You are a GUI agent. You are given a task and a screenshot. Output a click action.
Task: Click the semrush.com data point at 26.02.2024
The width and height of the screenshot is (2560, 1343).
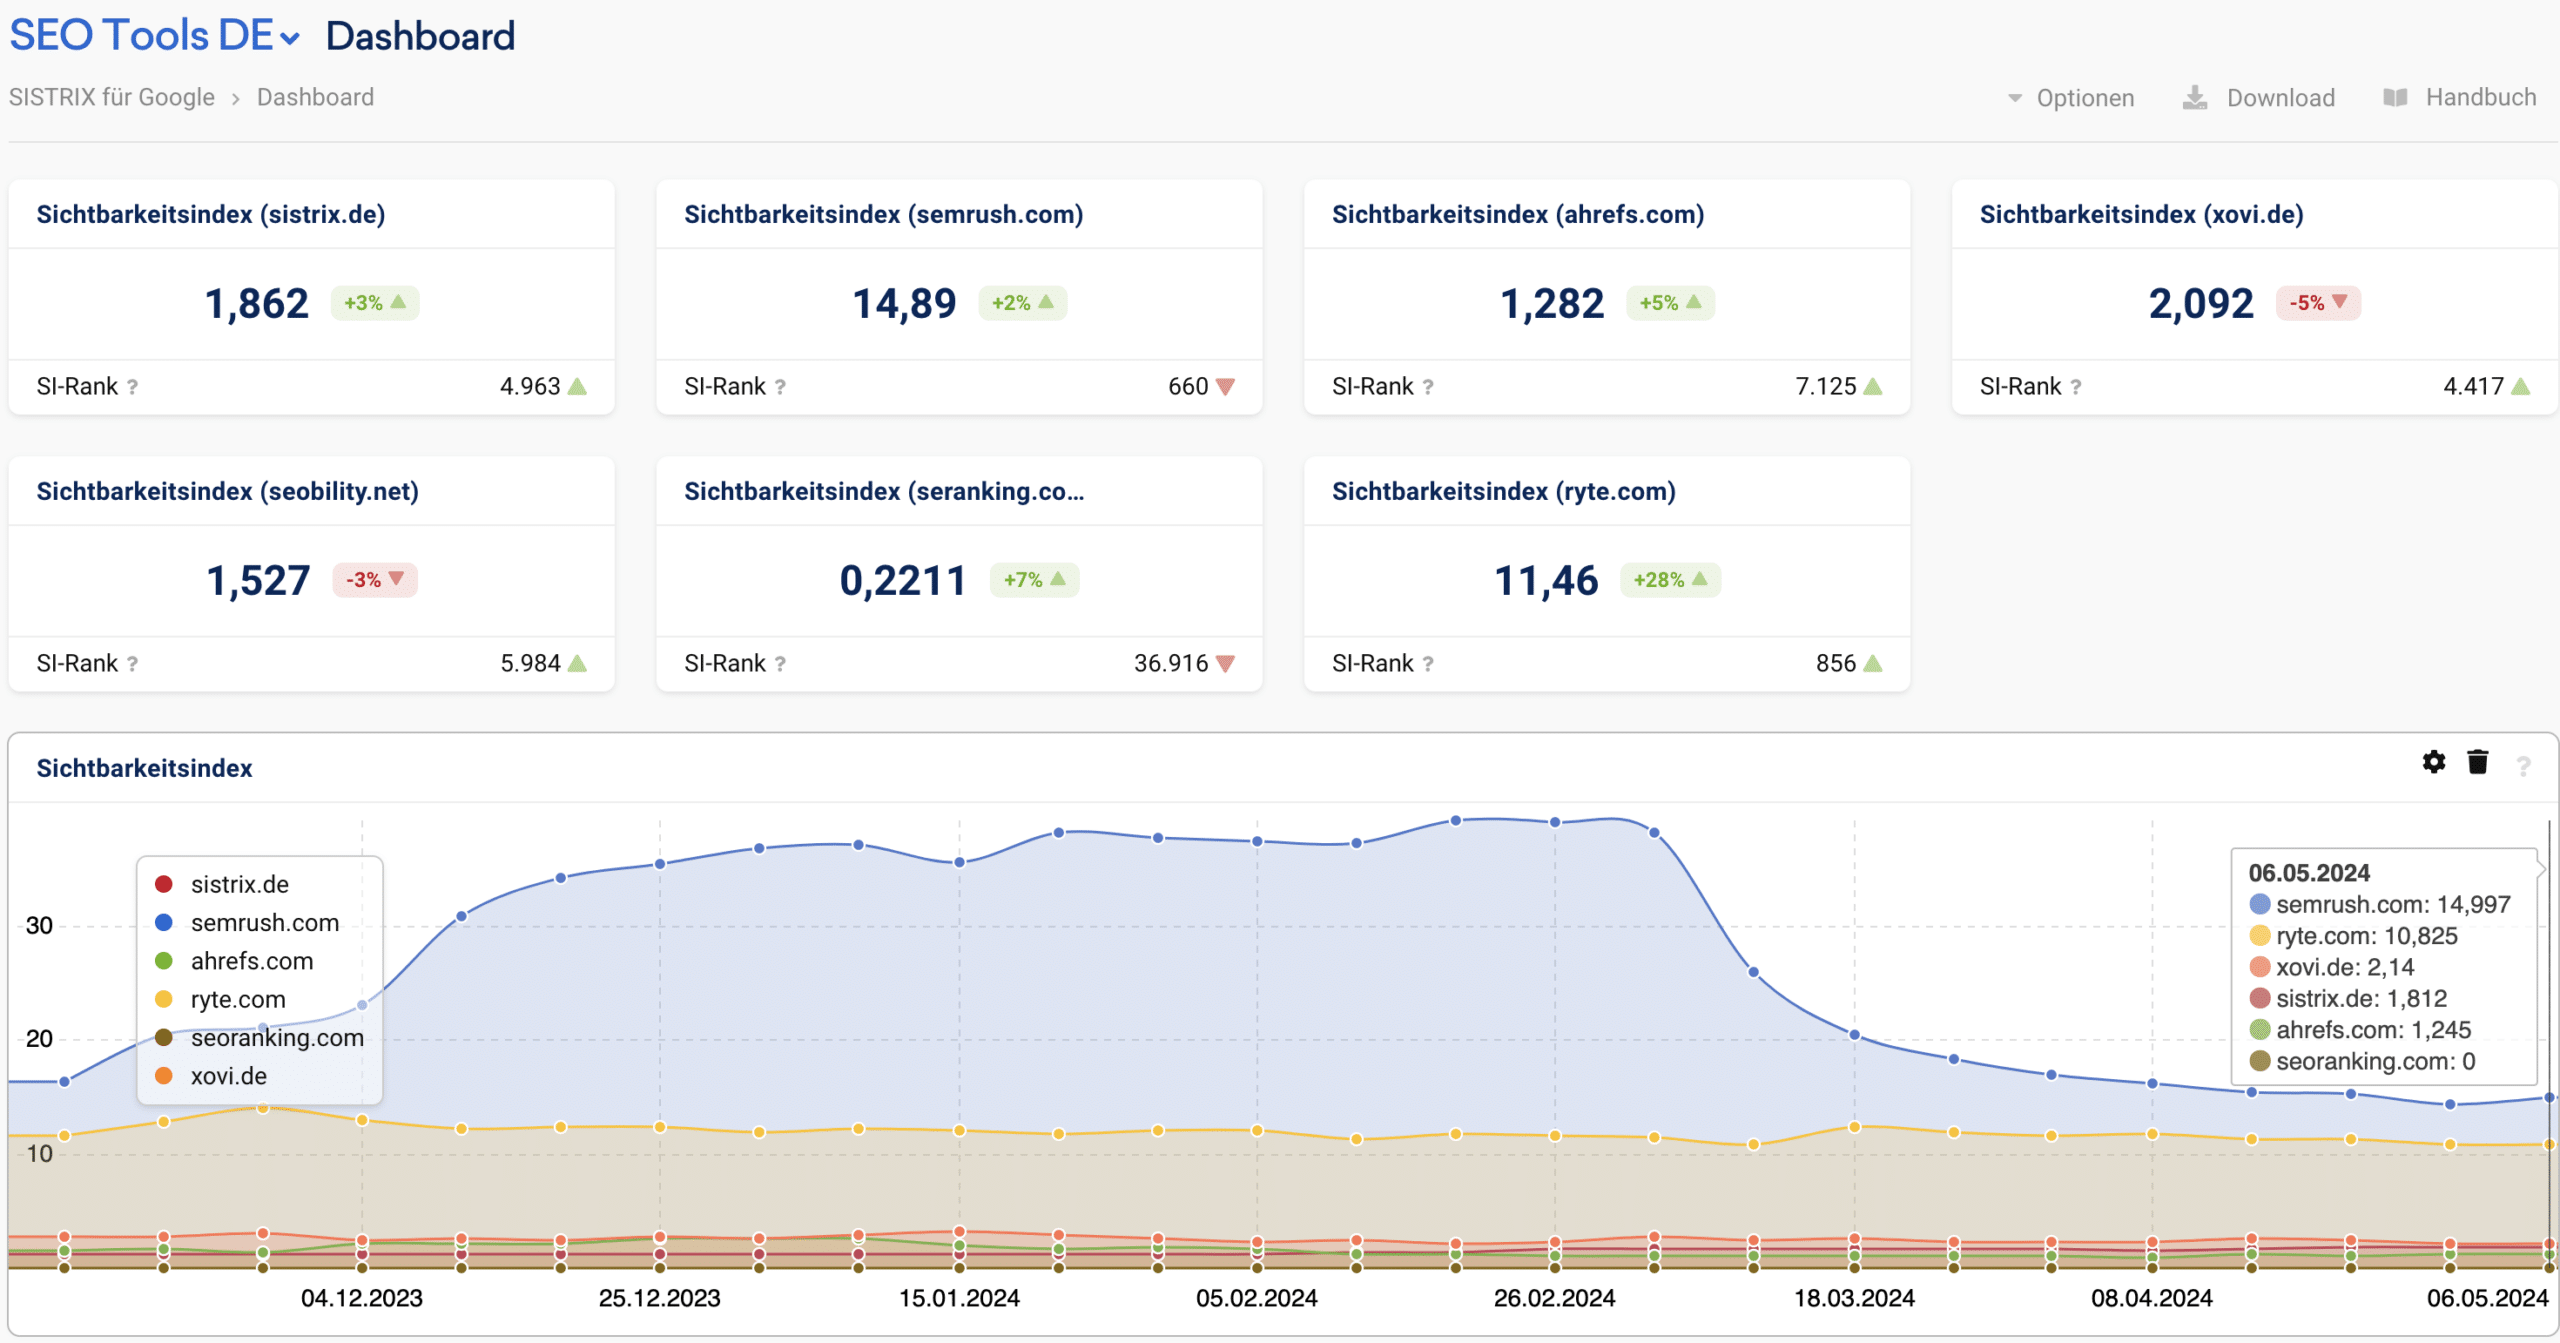tap(1555, 823)
